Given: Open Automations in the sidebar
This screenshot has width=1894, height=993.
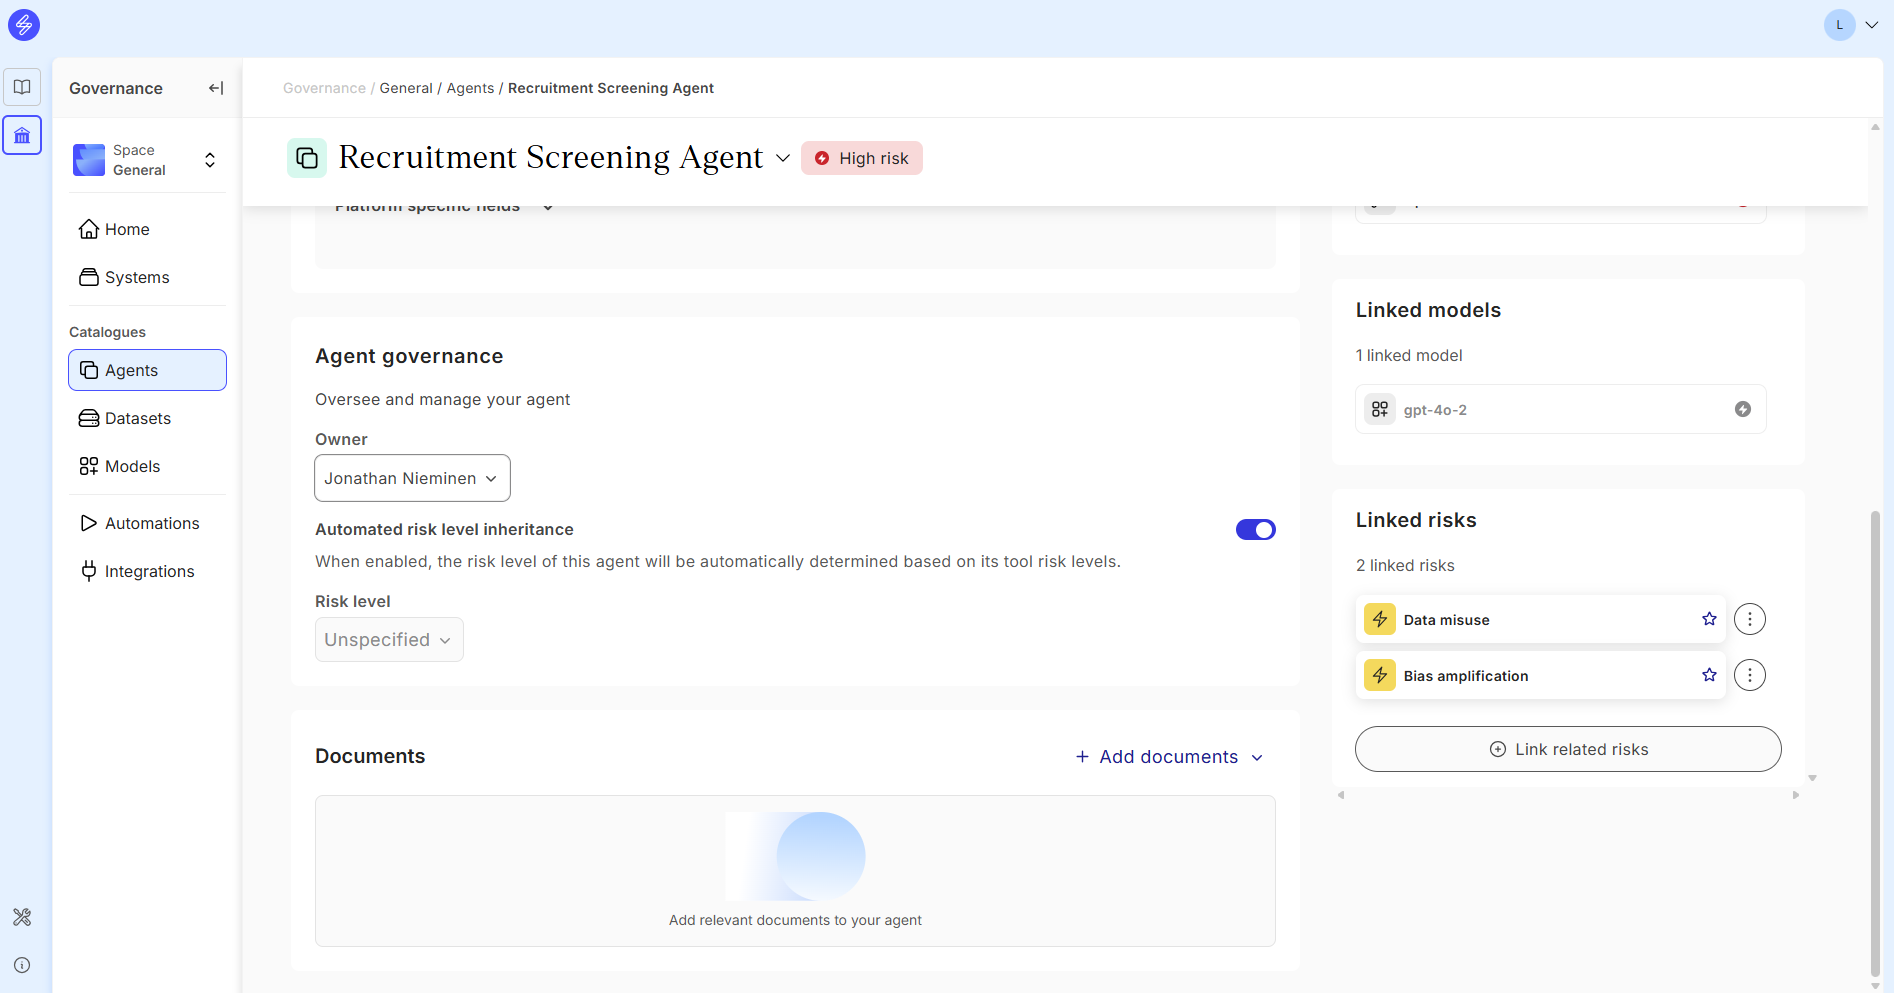Looking at the screenshot, I should click(151, 523).
